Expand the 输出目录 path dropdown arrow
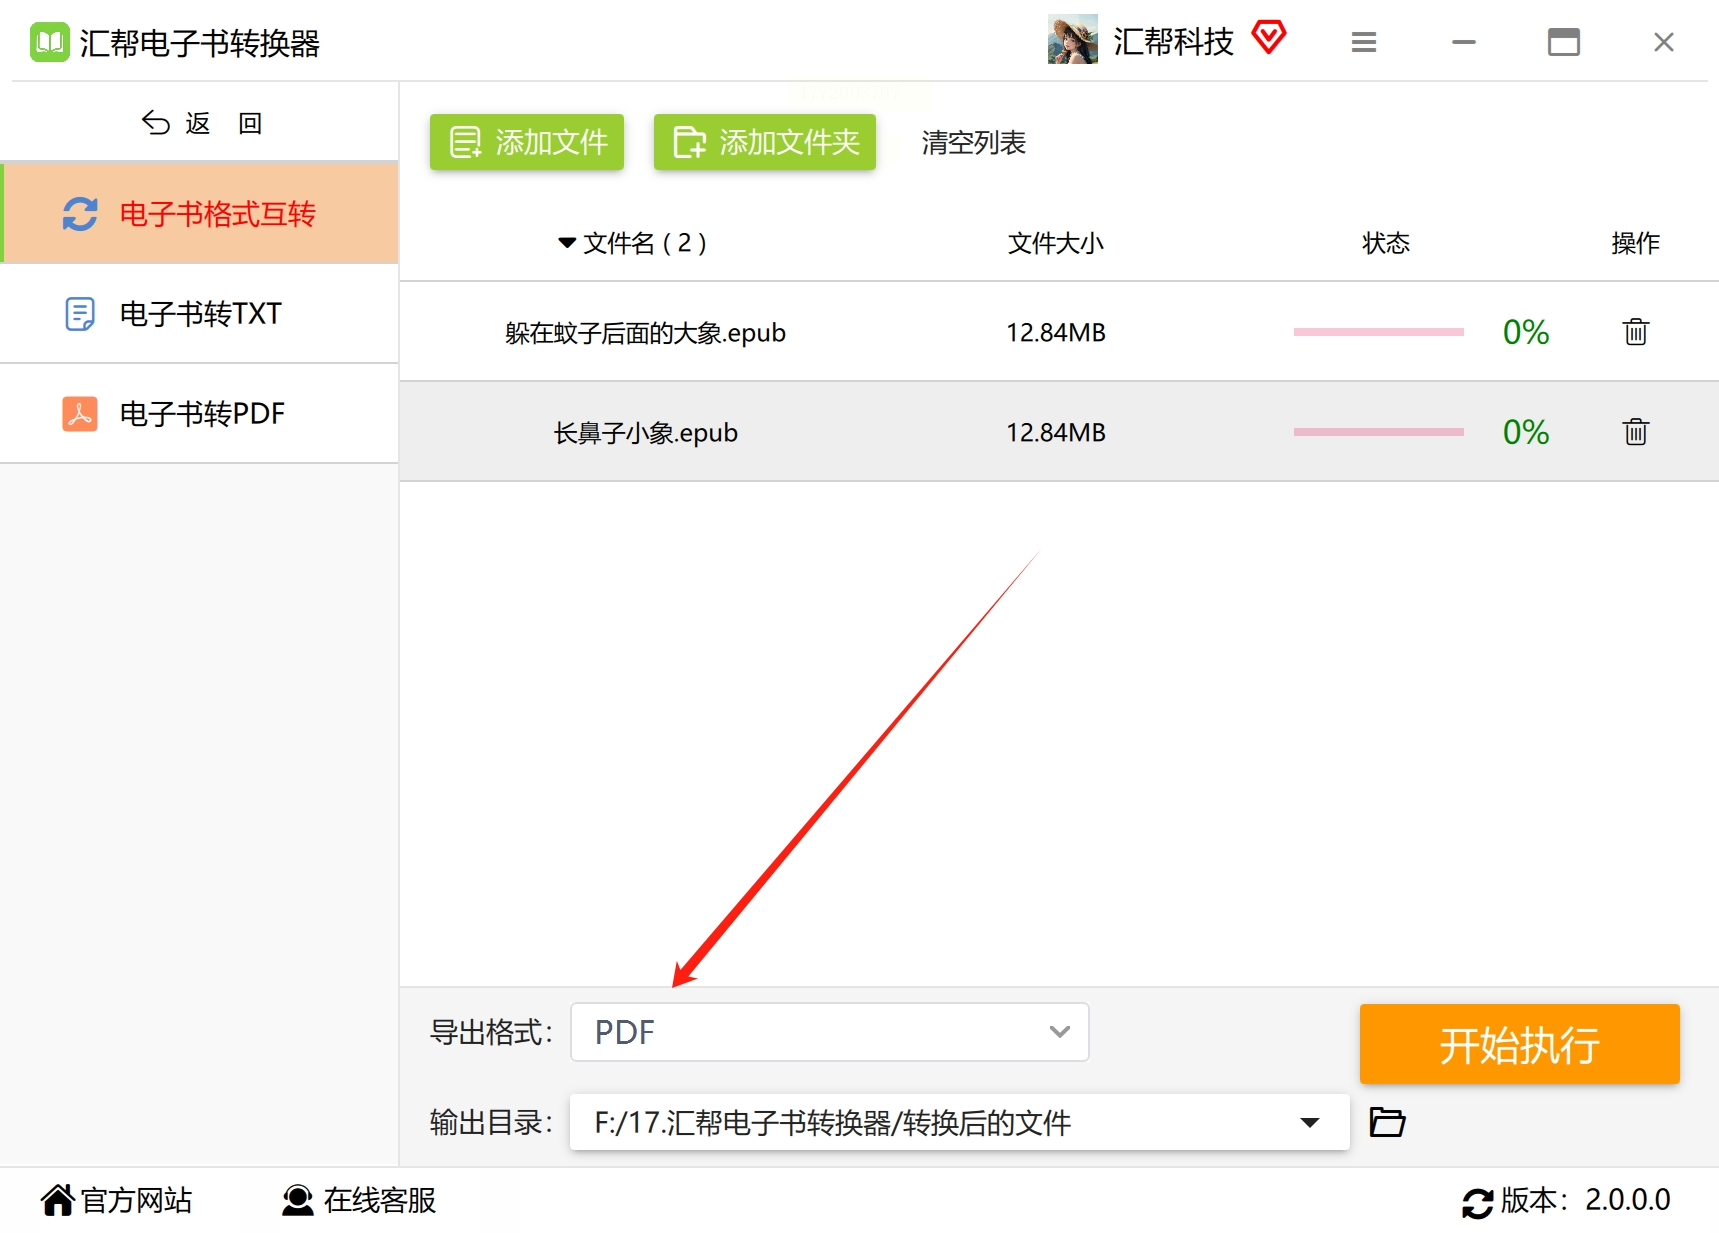The height and width of the screenshot is (1233, 1719). [x=1309, y=1122]
